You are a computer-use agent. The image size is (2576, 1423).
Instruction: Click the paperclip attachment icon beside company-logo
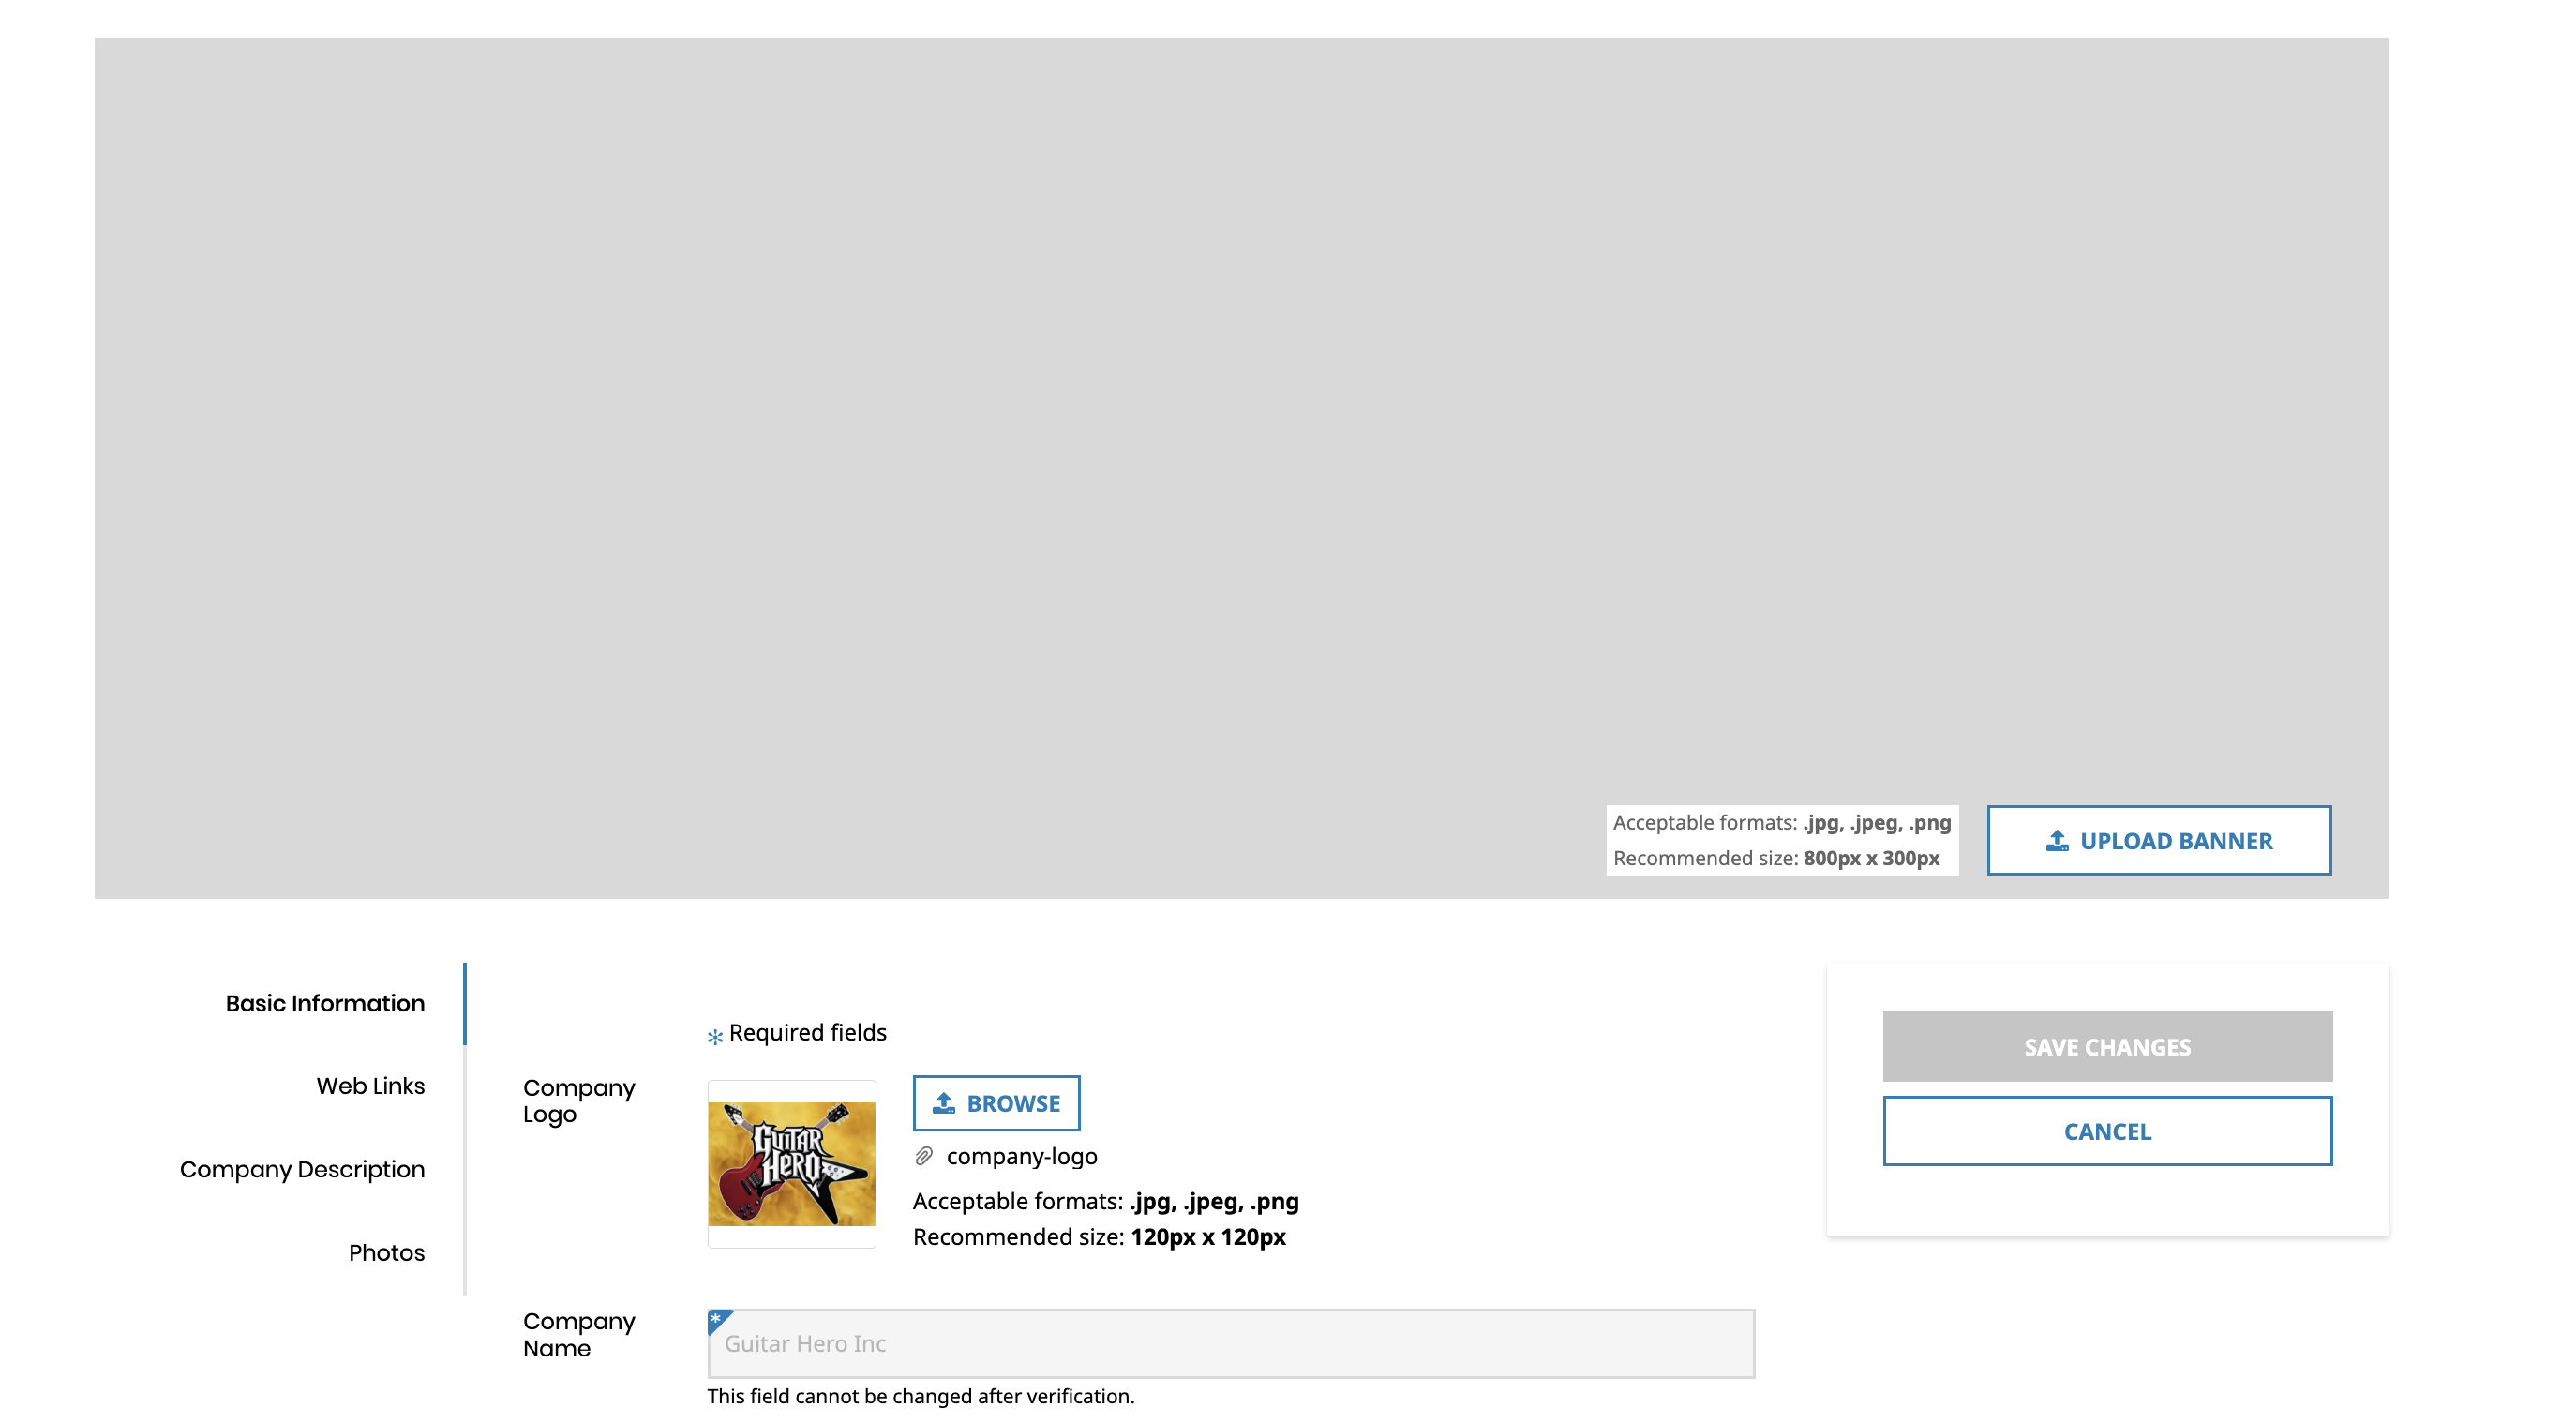[x=924, y=1156]
